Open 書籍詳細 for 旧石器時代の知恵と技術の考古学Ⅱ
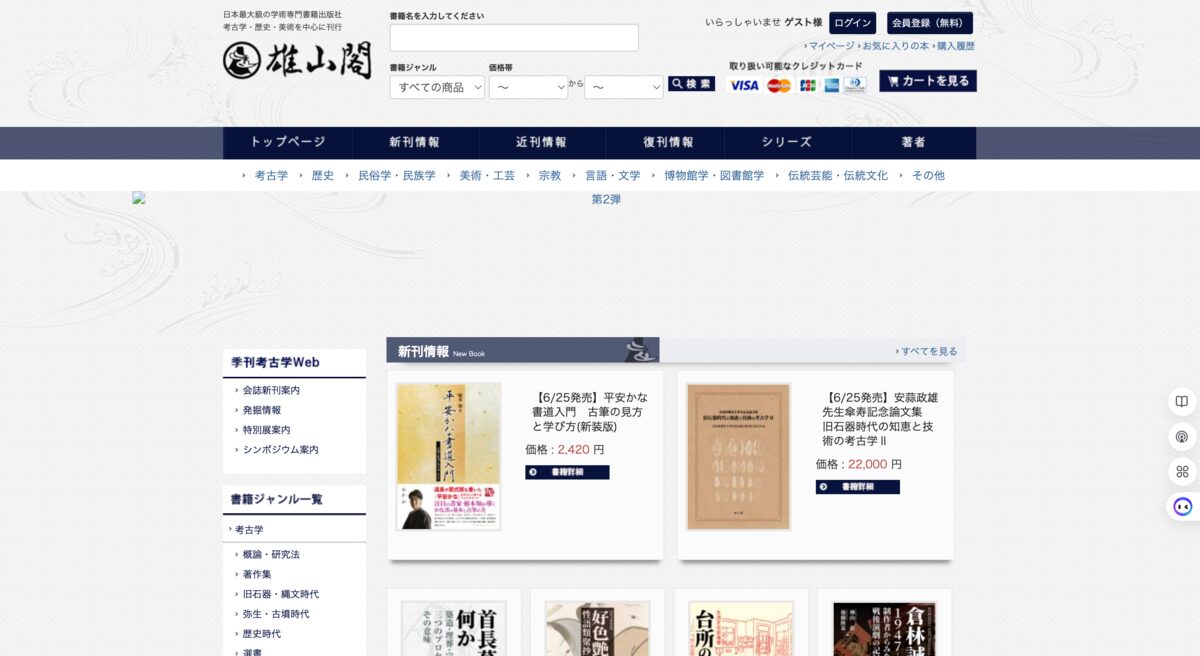1200x656 pixels. [x=857, y=487]
